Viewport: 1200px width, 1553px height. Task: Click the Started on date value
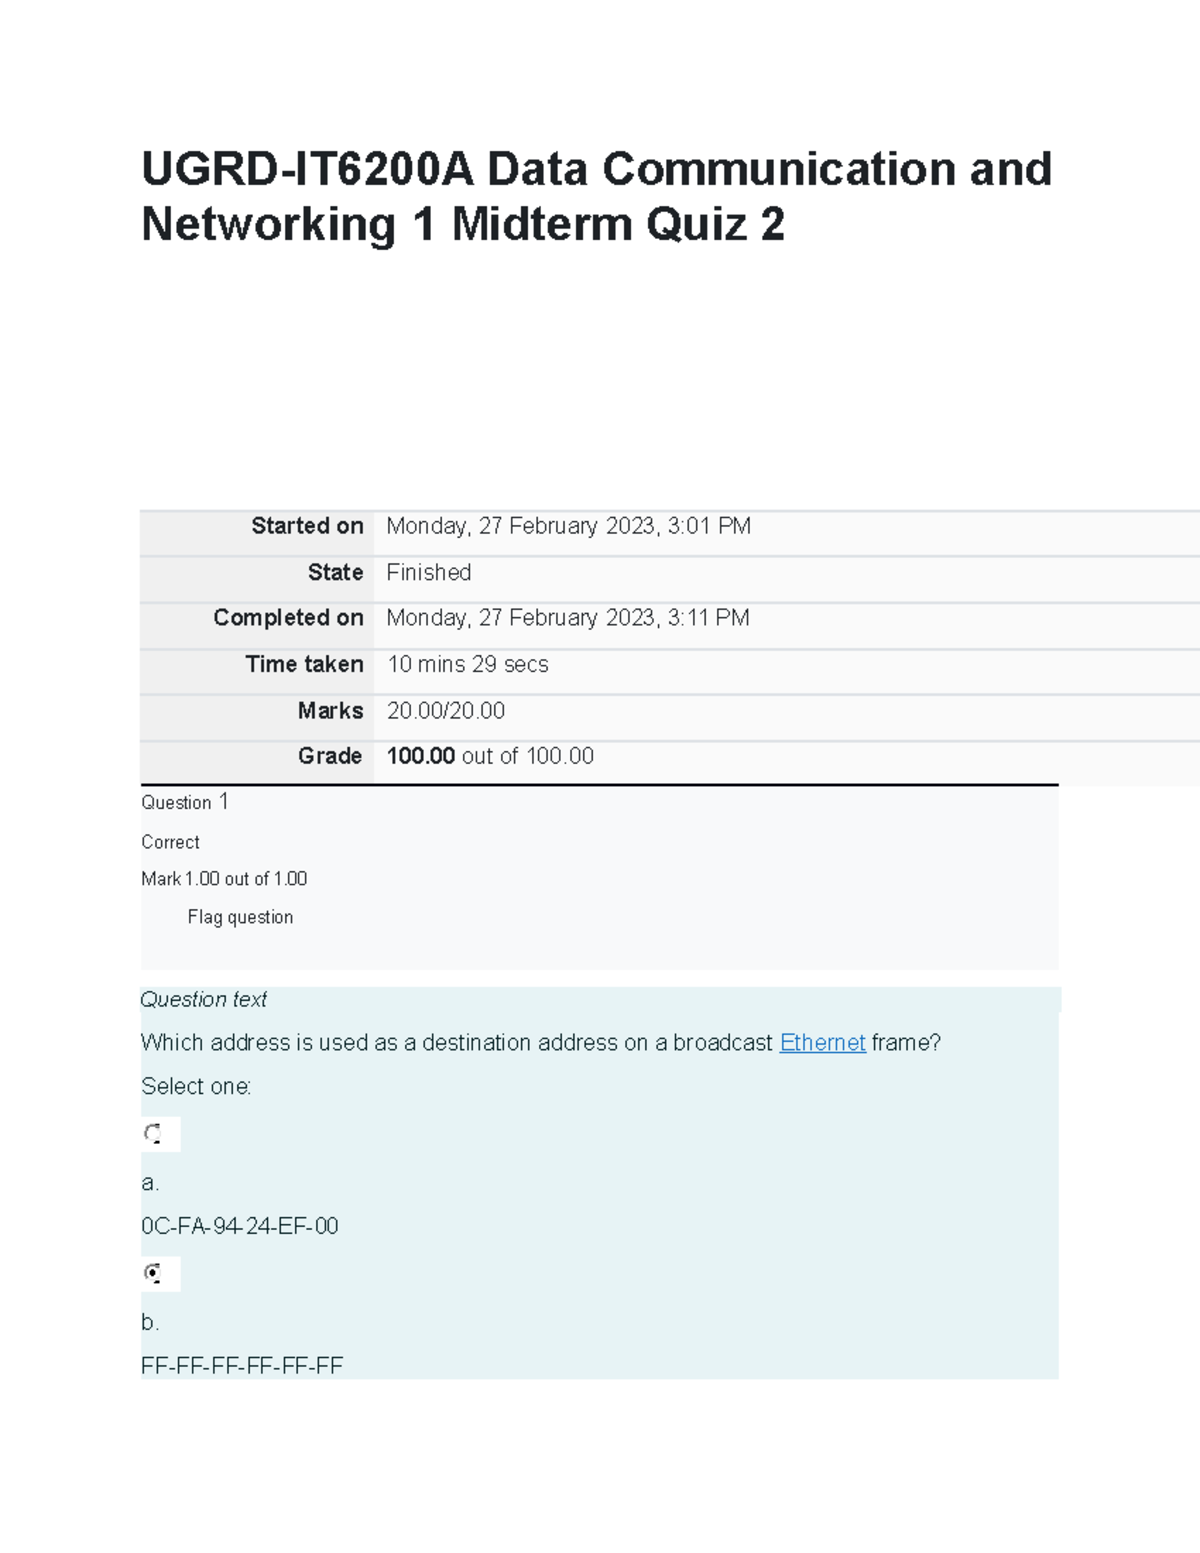(568, 526)
